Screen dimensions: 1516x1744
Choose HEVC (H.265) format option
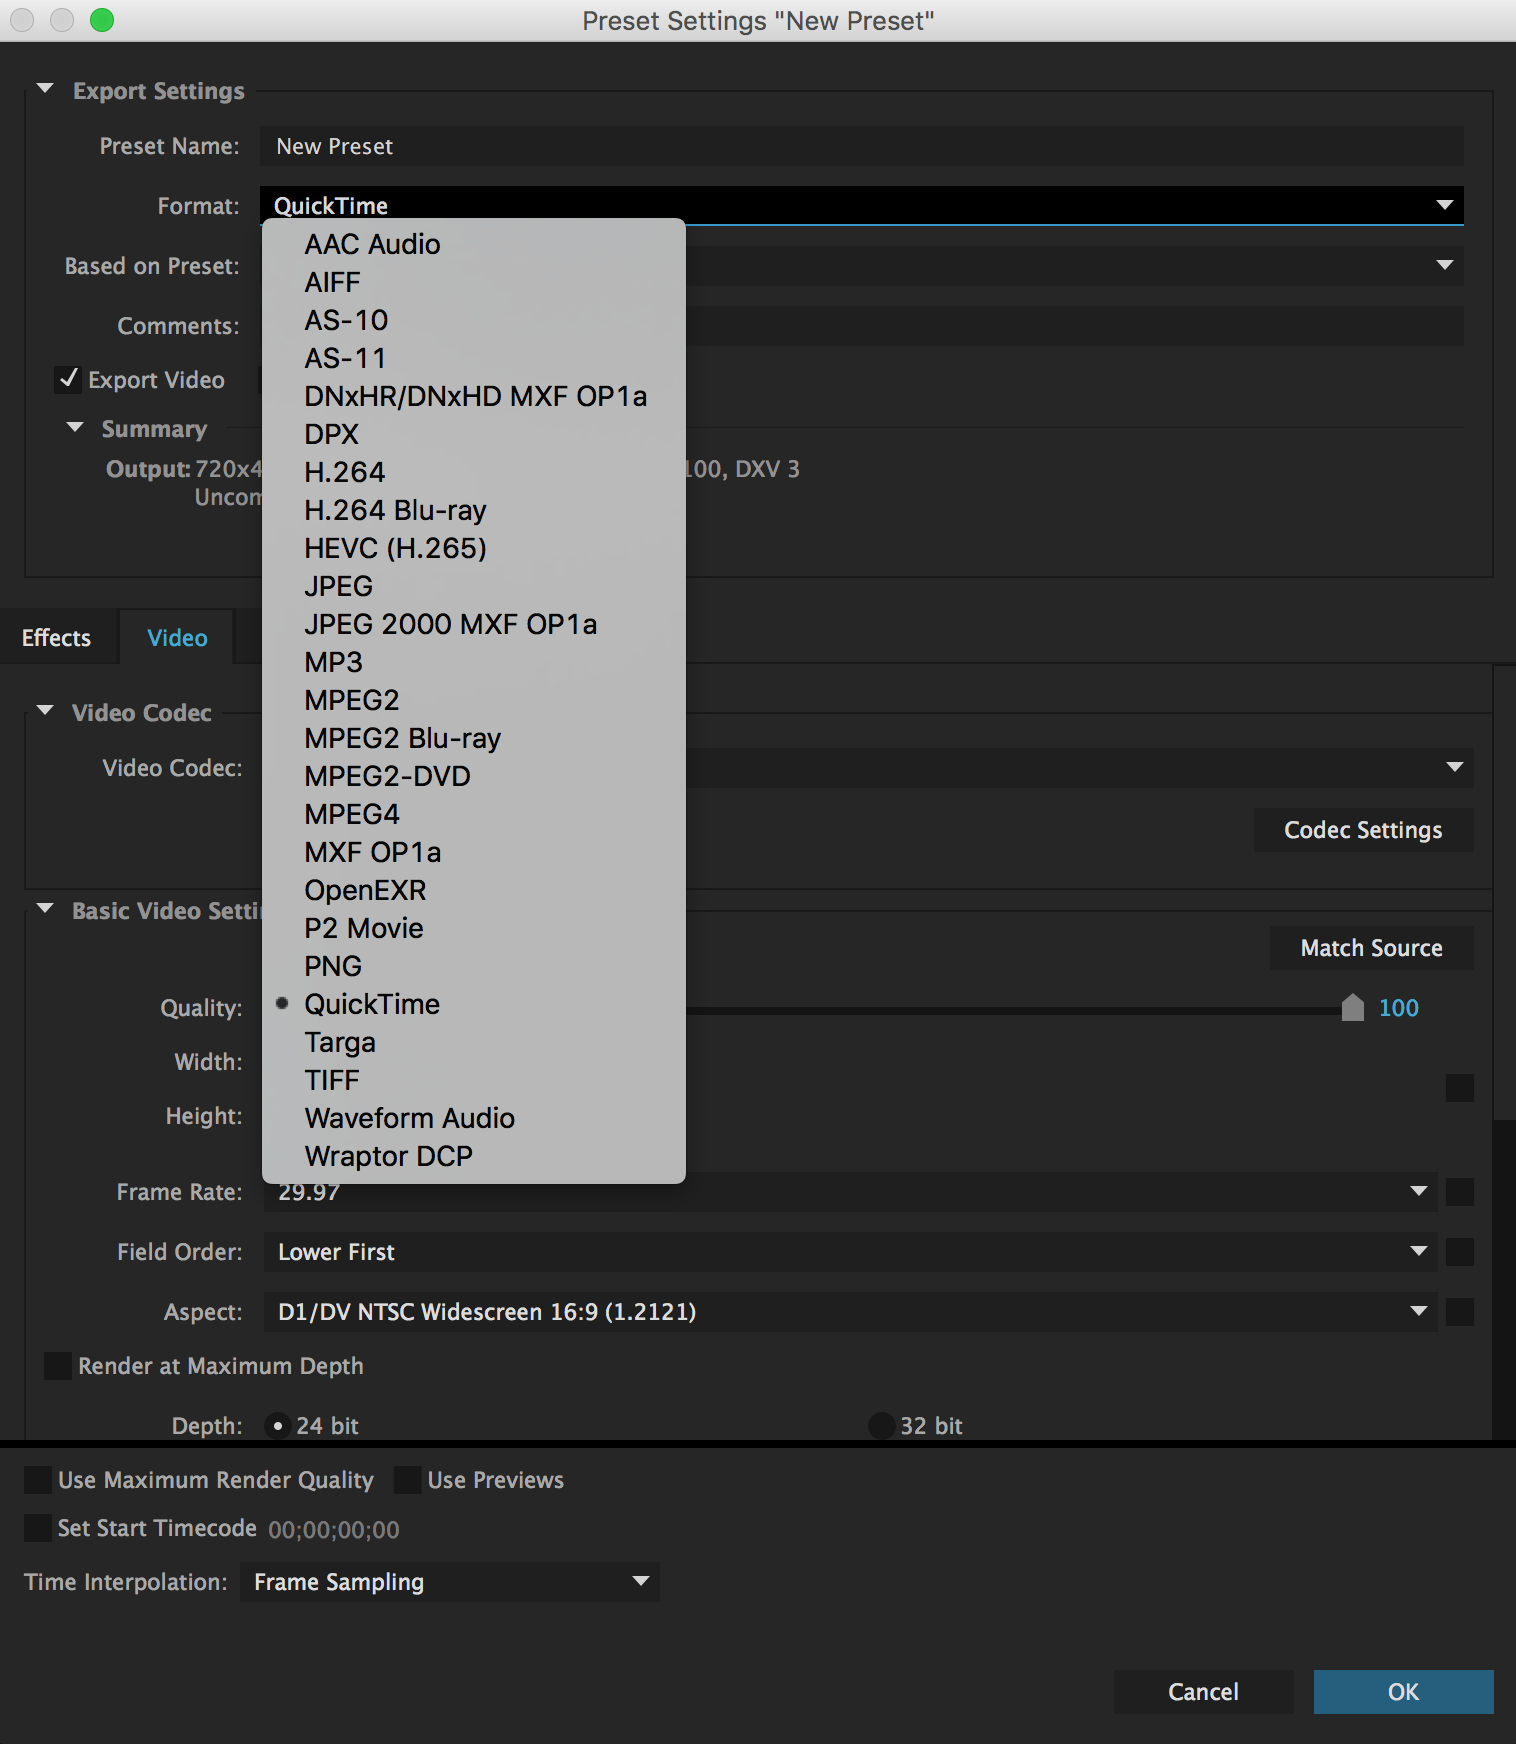coord(395,548)
